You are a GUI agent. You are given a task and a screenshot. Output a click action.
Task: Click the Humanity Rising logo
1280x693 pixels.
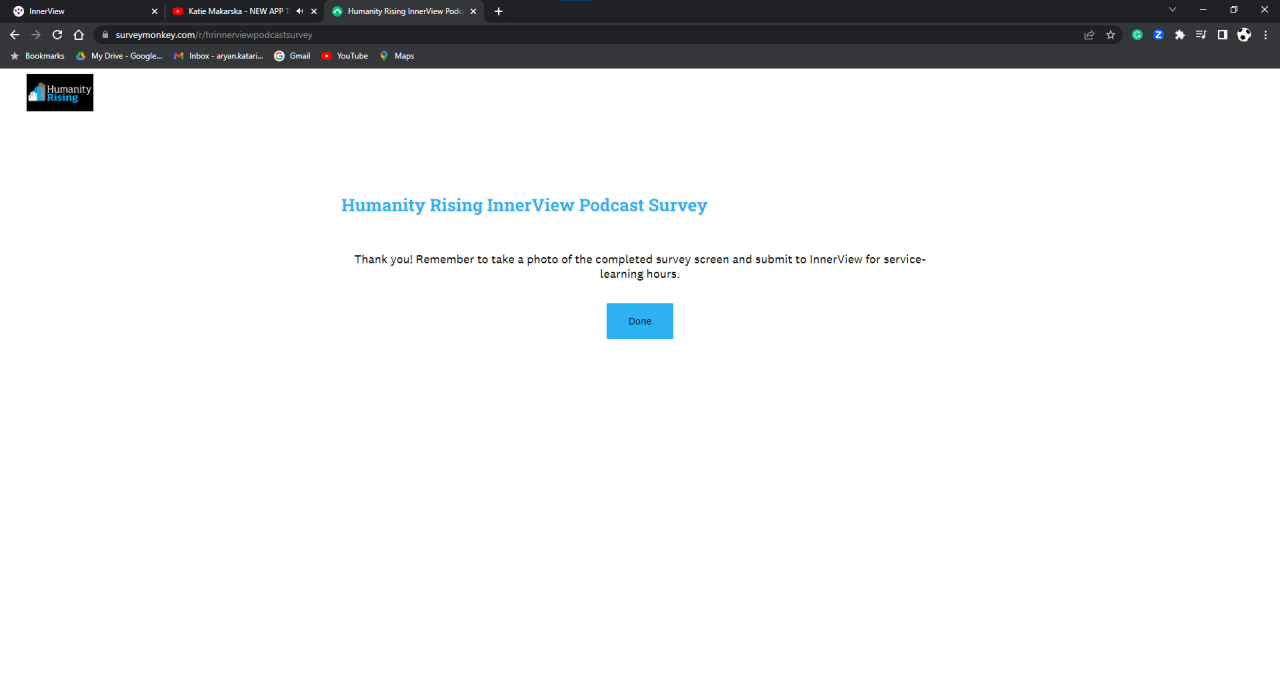[x=60, y=92]
